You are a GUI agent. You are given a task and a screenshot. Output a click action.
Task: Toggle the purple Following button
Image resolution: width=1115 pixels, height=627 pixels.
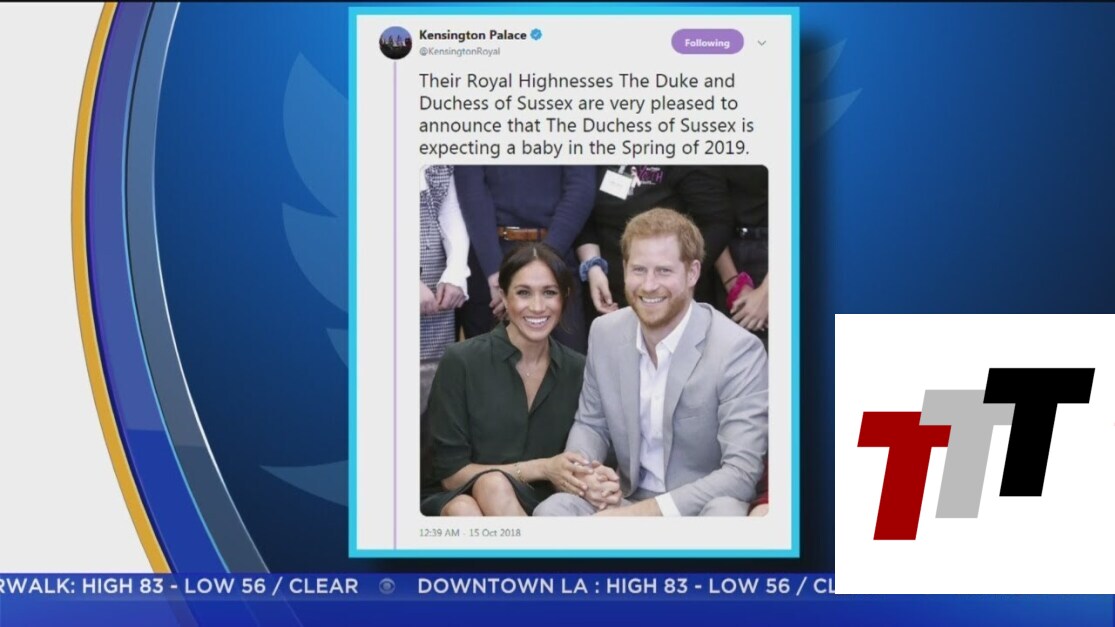707,43
